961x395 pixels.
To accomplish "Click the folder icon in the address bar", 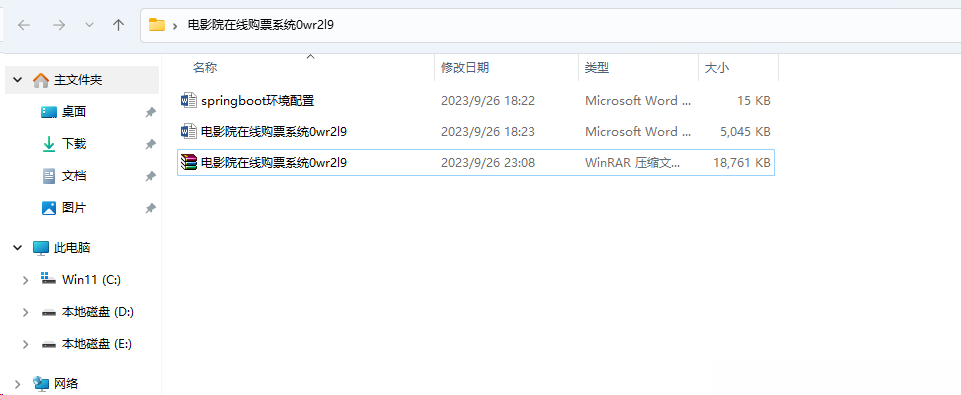I will [x=158, y=25].
